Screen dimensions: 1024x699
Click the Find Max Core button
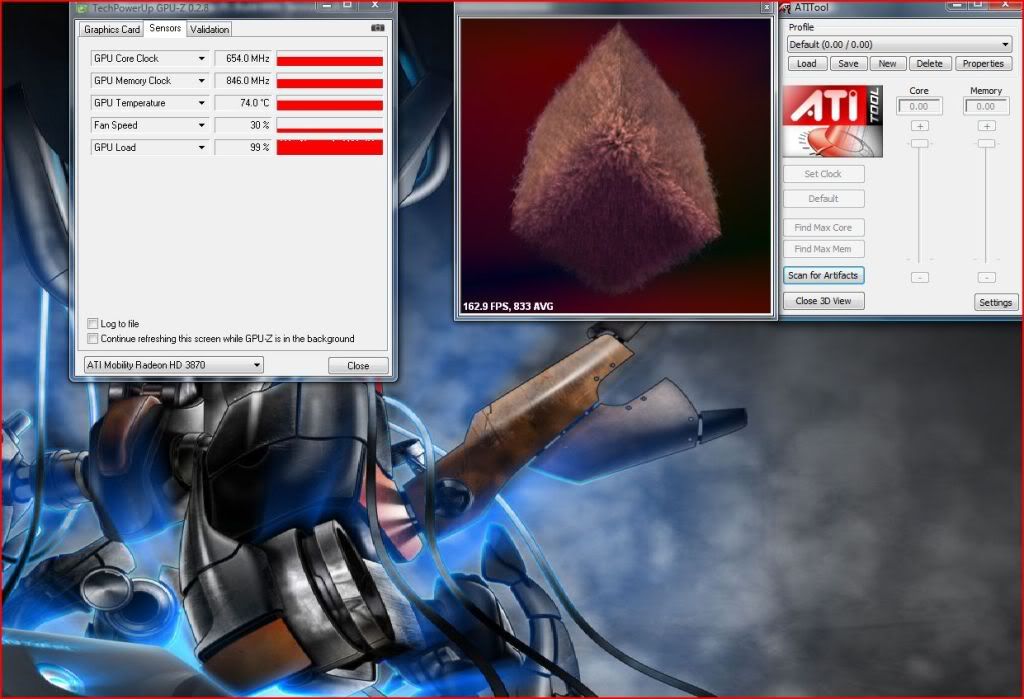(x=824, y=227)
